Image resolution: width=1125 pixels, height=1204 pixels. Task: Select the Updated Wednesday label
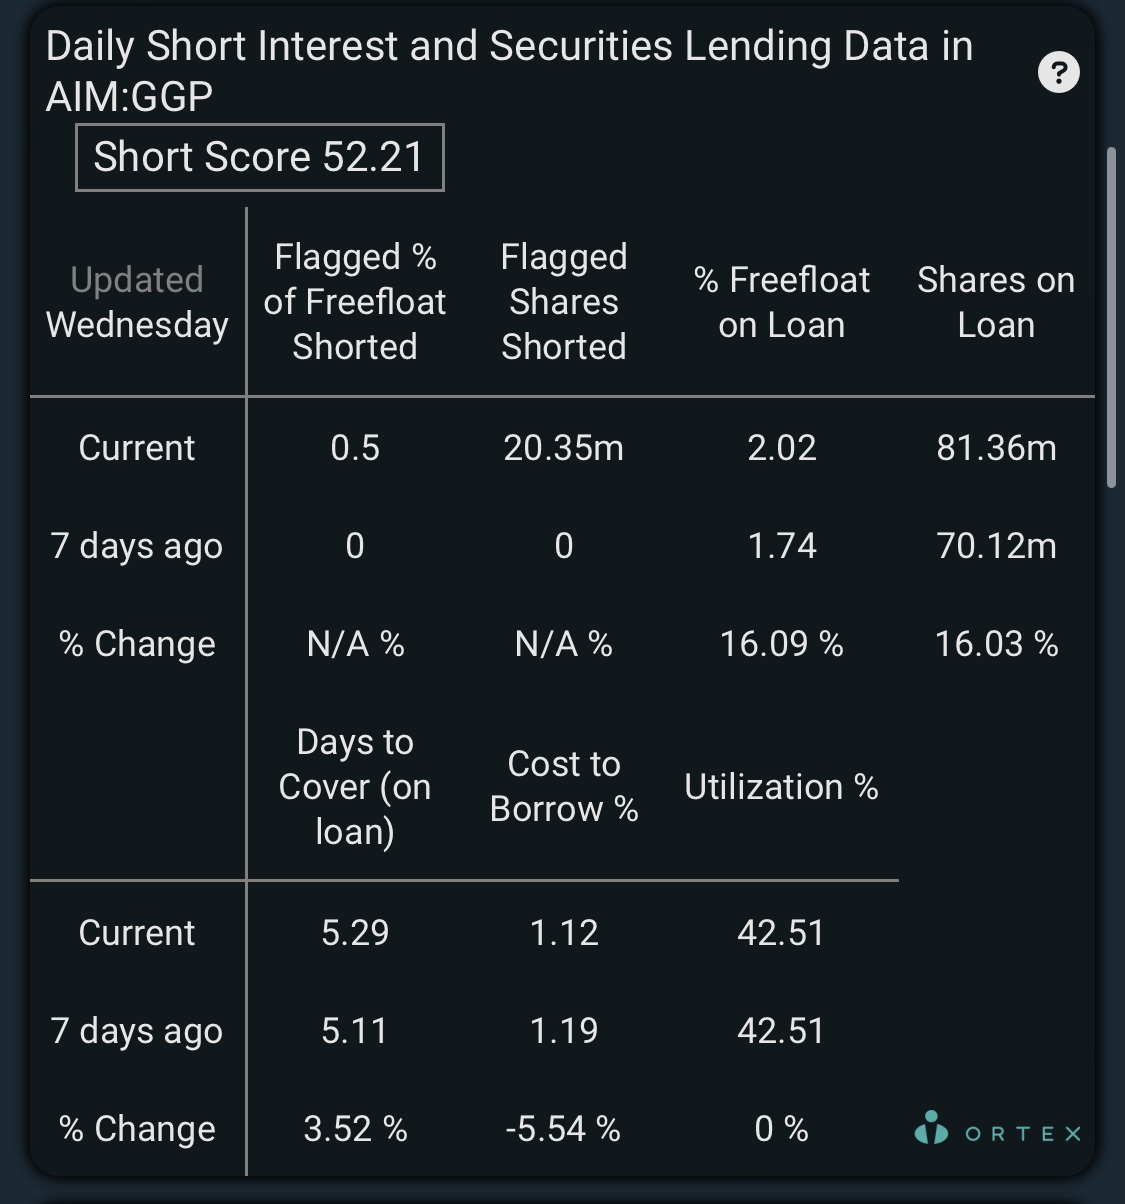click(x=137, y=302)
